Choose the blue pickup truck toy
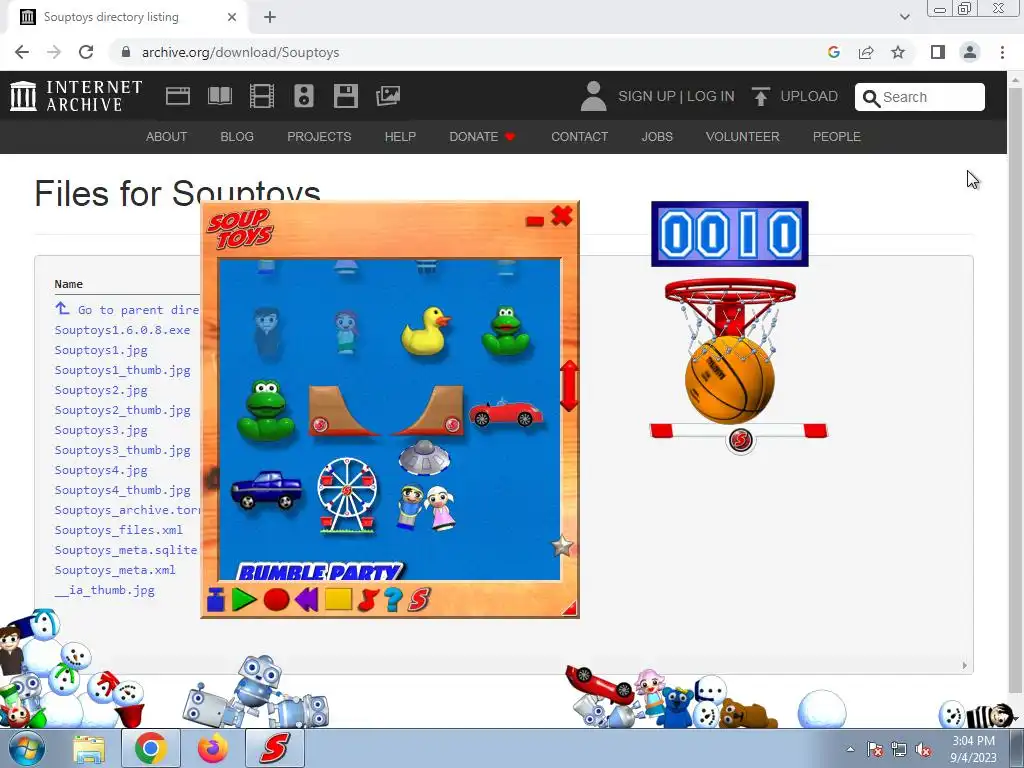The width and height of the screenshot is (1024, 768). (266, 490)
